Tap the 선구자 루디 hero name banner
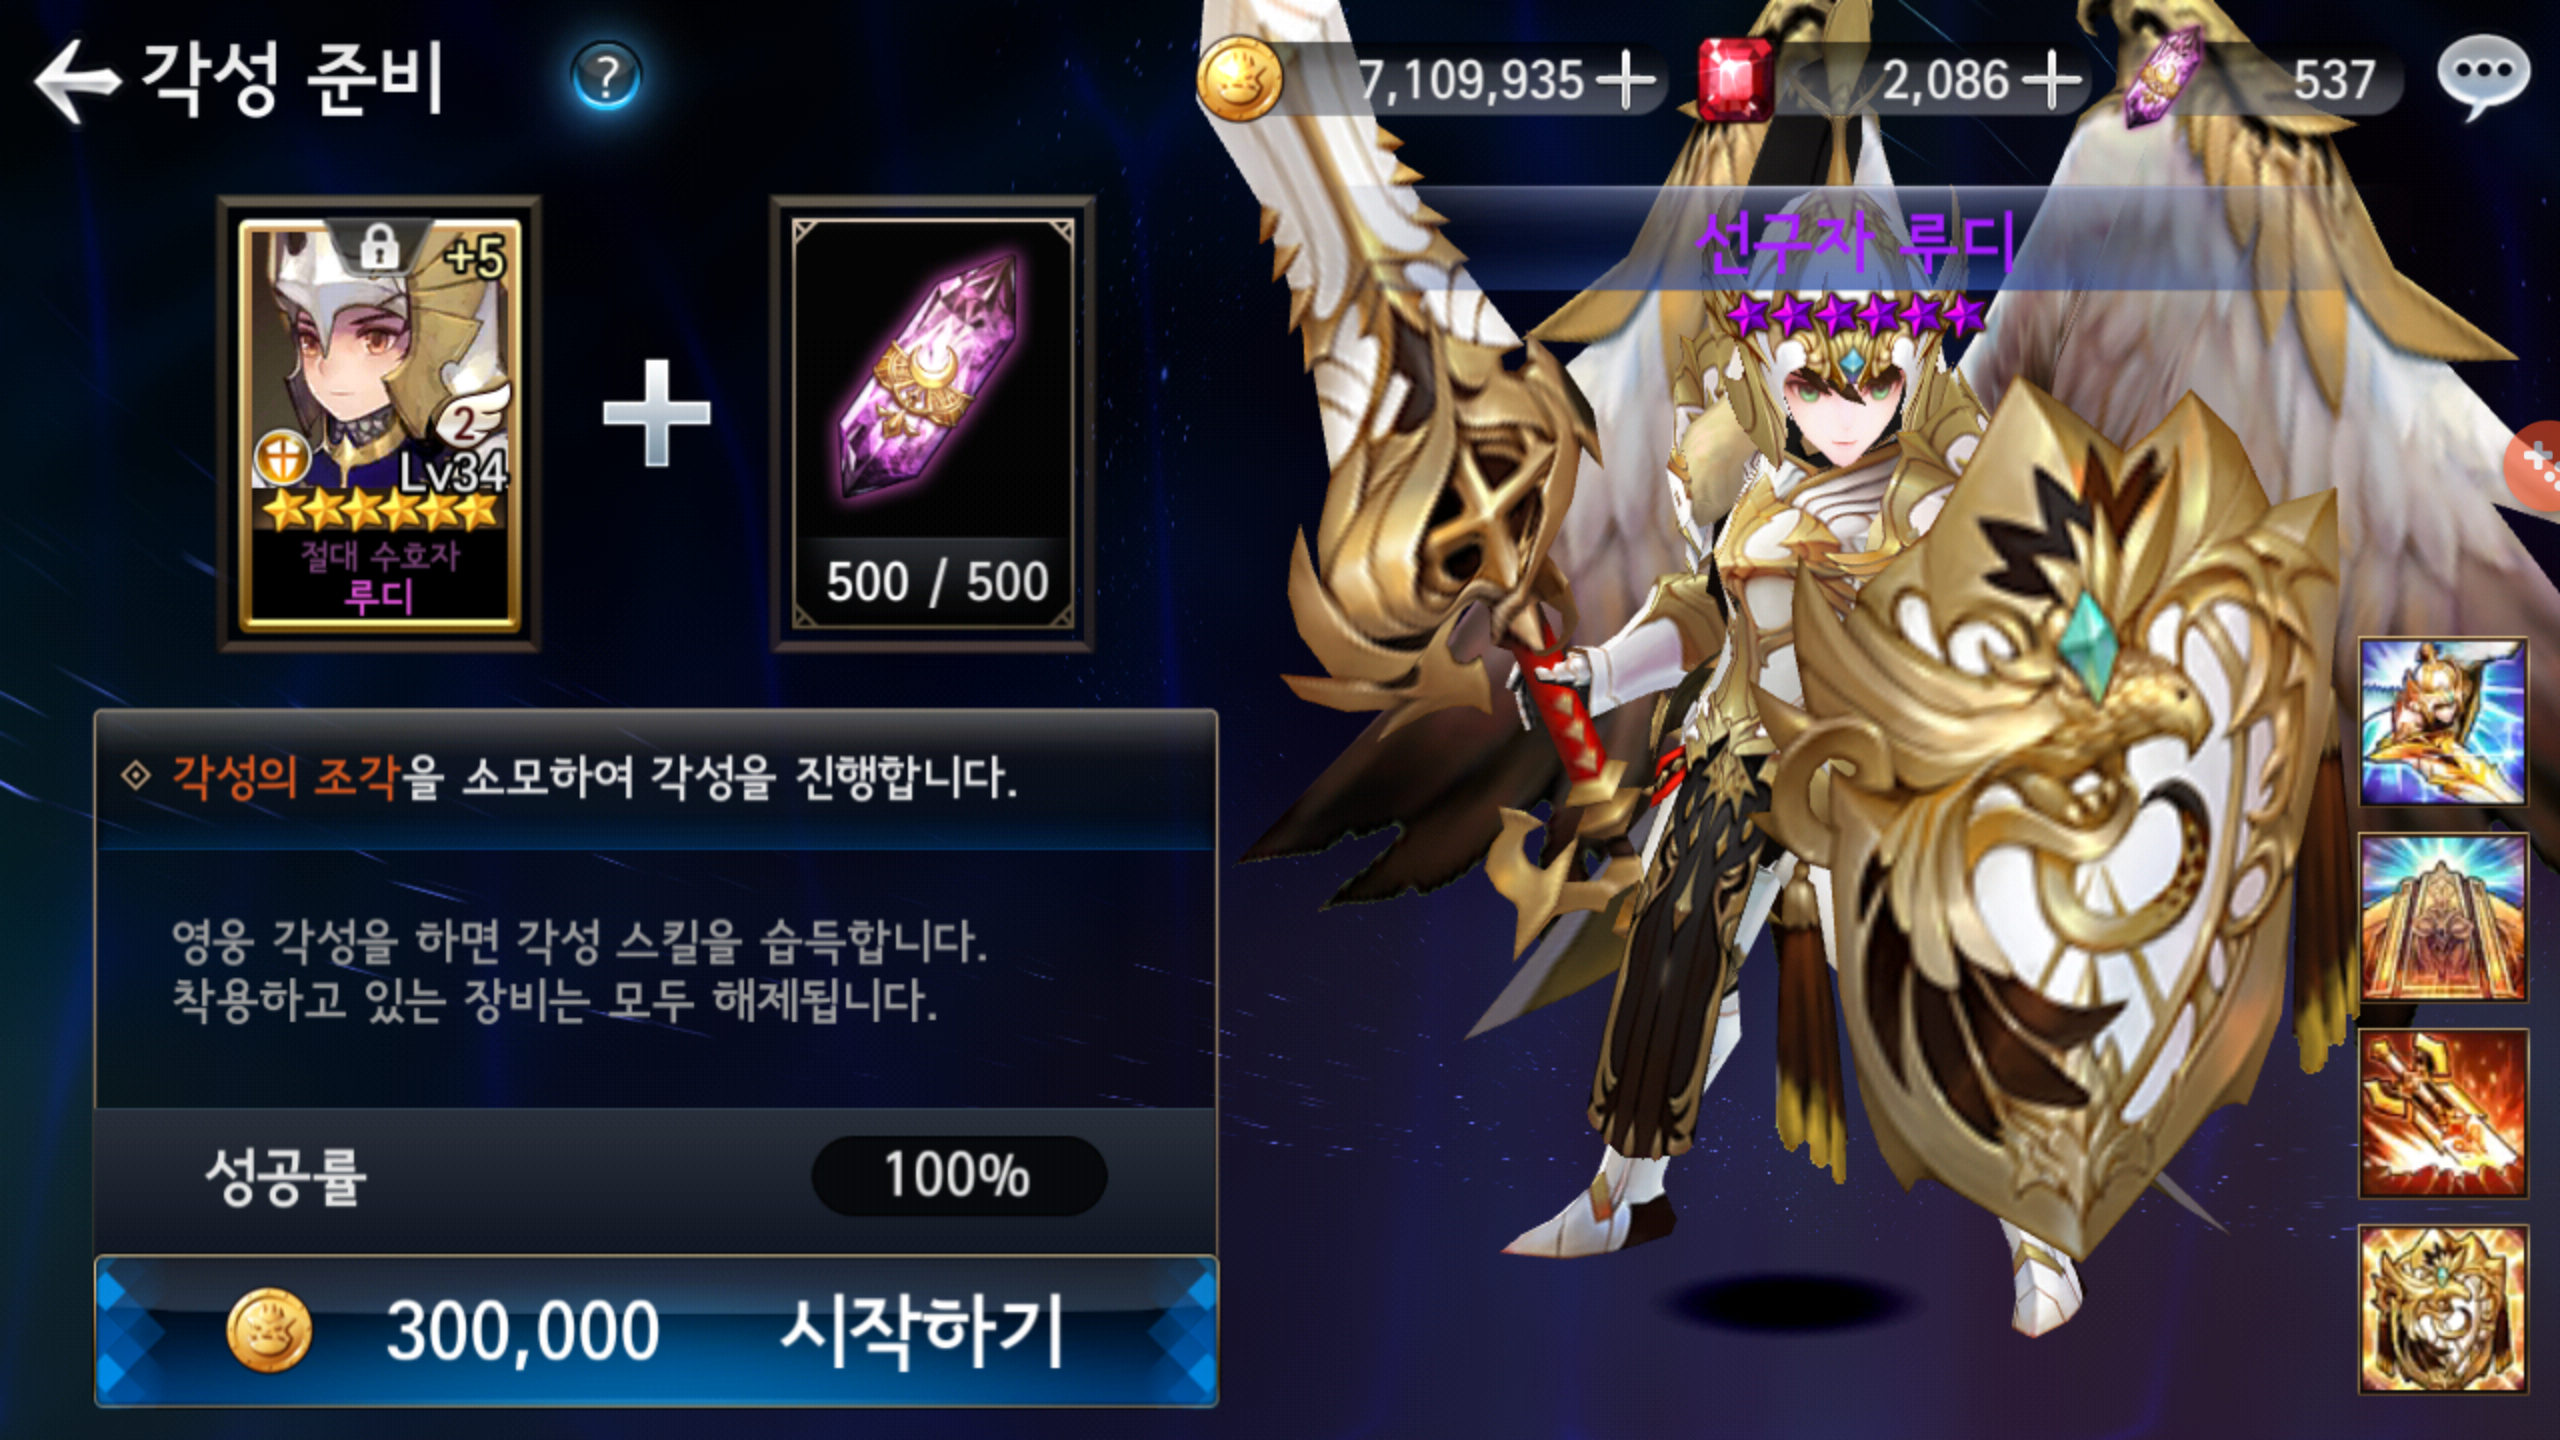Viewport: 2560px width, 1440px height. point(1856,242)
